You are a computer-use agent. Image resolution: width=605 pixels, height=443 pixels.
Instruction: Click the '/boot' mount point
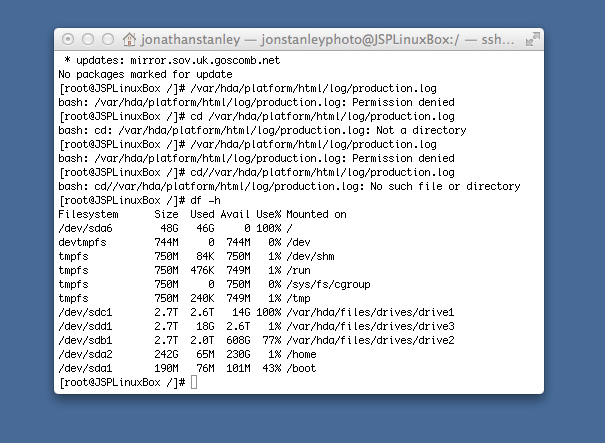click(302, 369)
